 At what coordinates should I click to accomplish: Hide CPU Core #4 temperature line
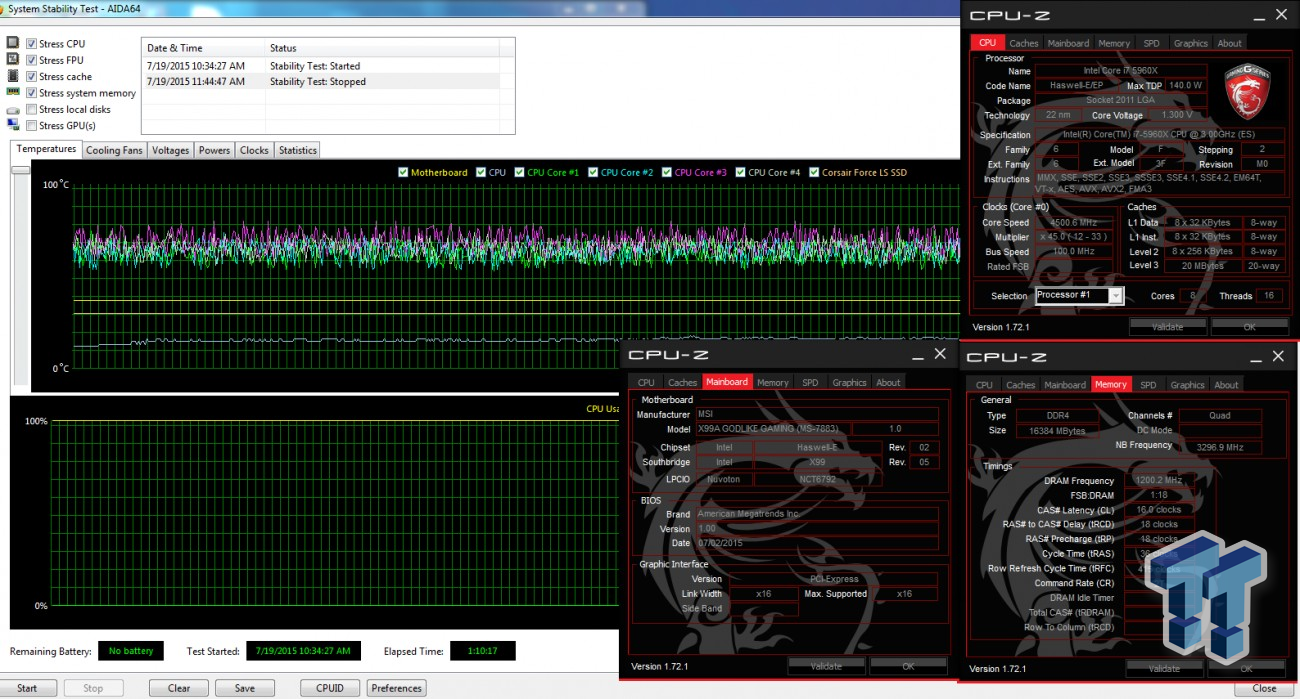[741, 172]
